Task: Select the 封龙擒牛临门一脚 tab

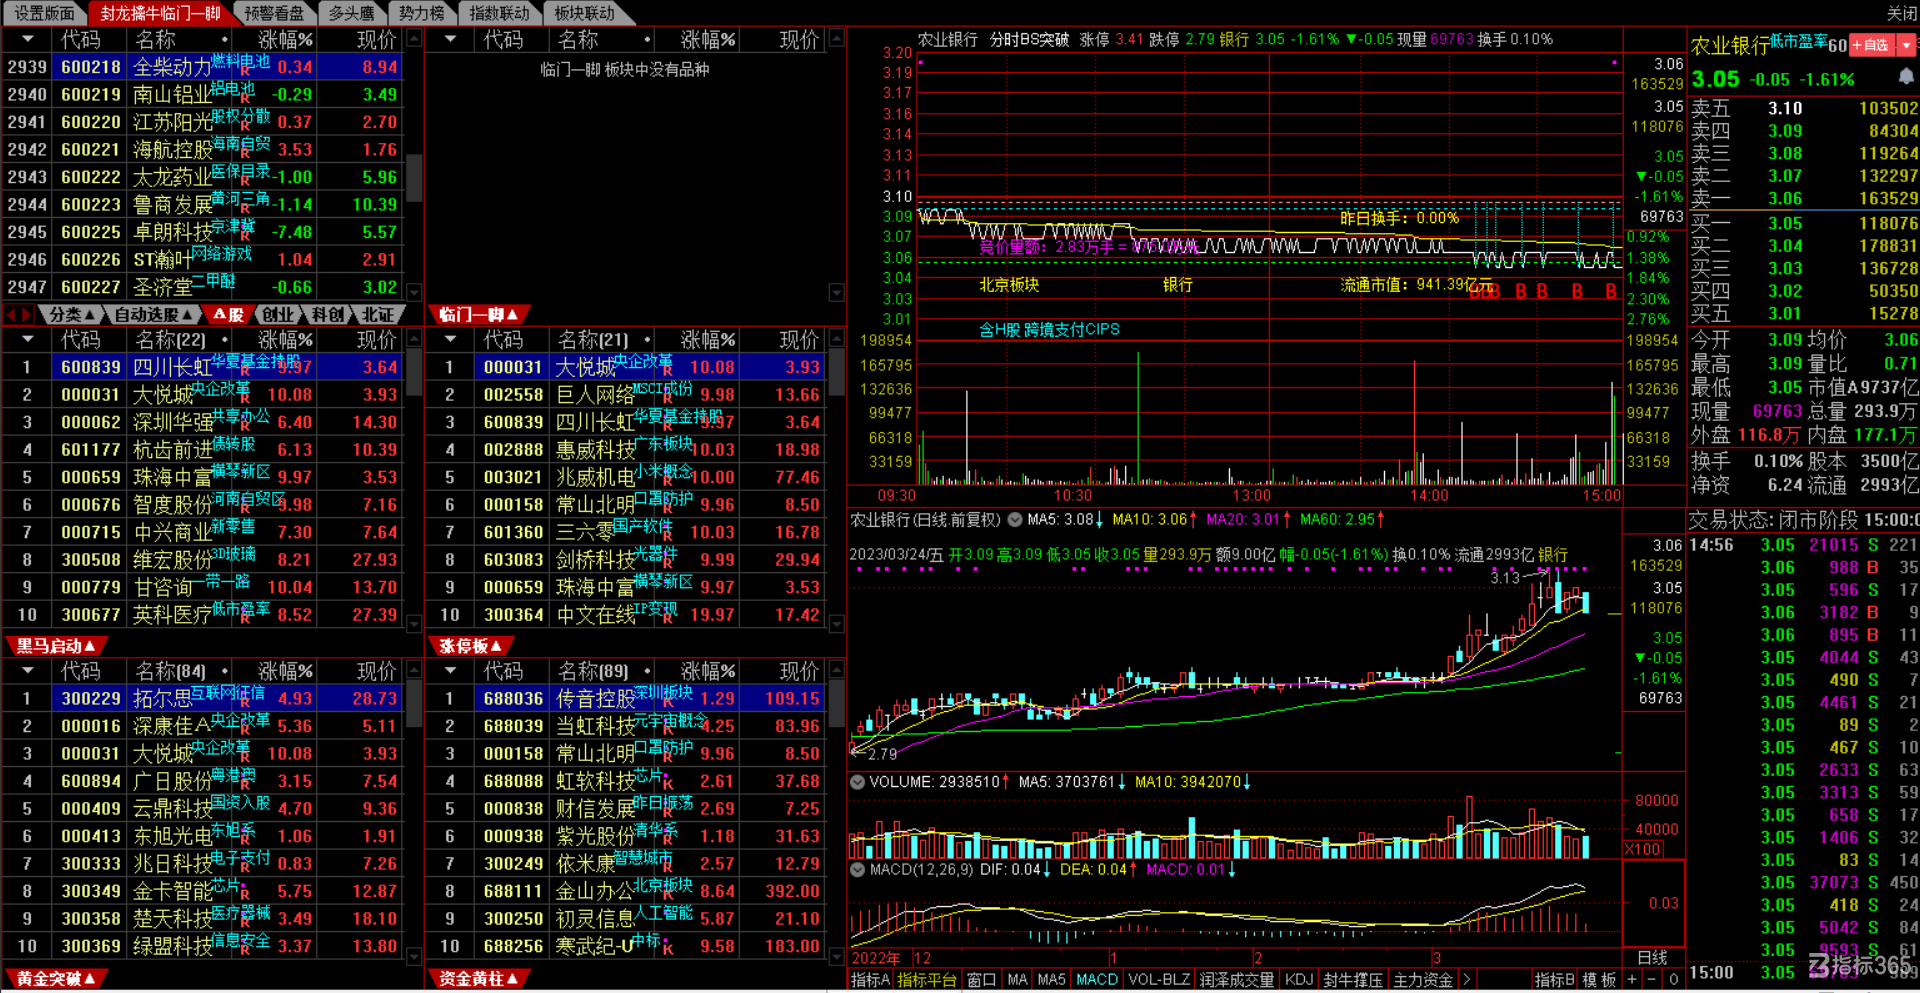Action: pyautogui.click(x=160, y=13)
